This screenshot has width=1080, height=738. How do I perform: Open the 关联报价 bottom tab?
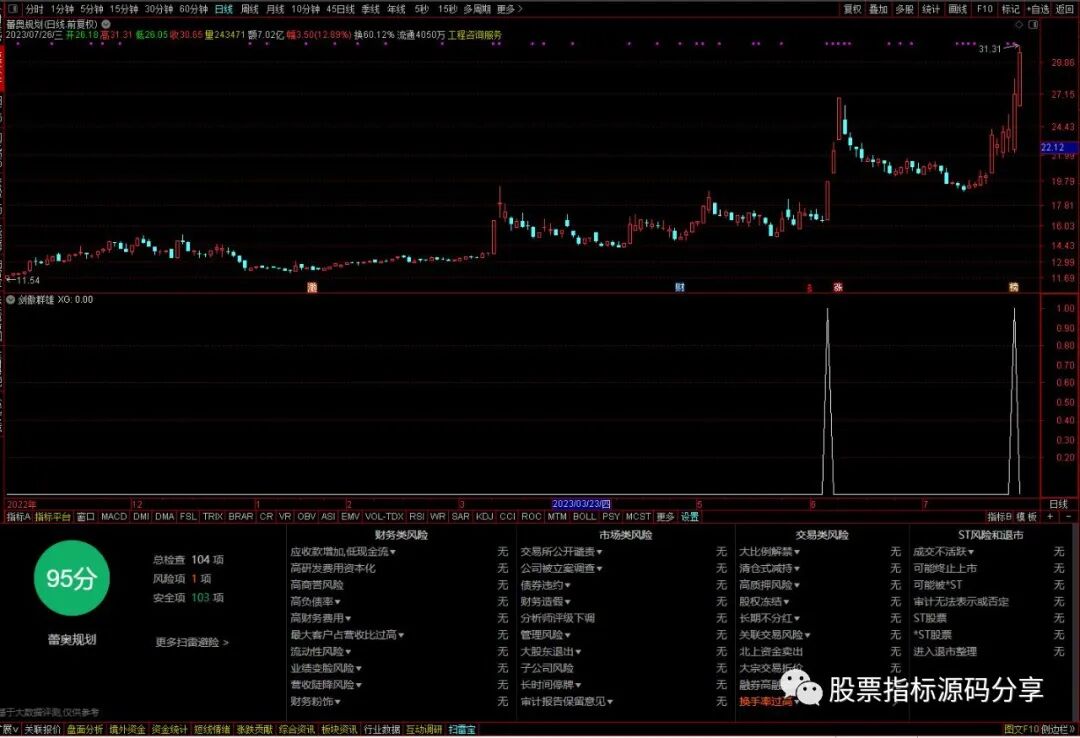click(43, 730)
